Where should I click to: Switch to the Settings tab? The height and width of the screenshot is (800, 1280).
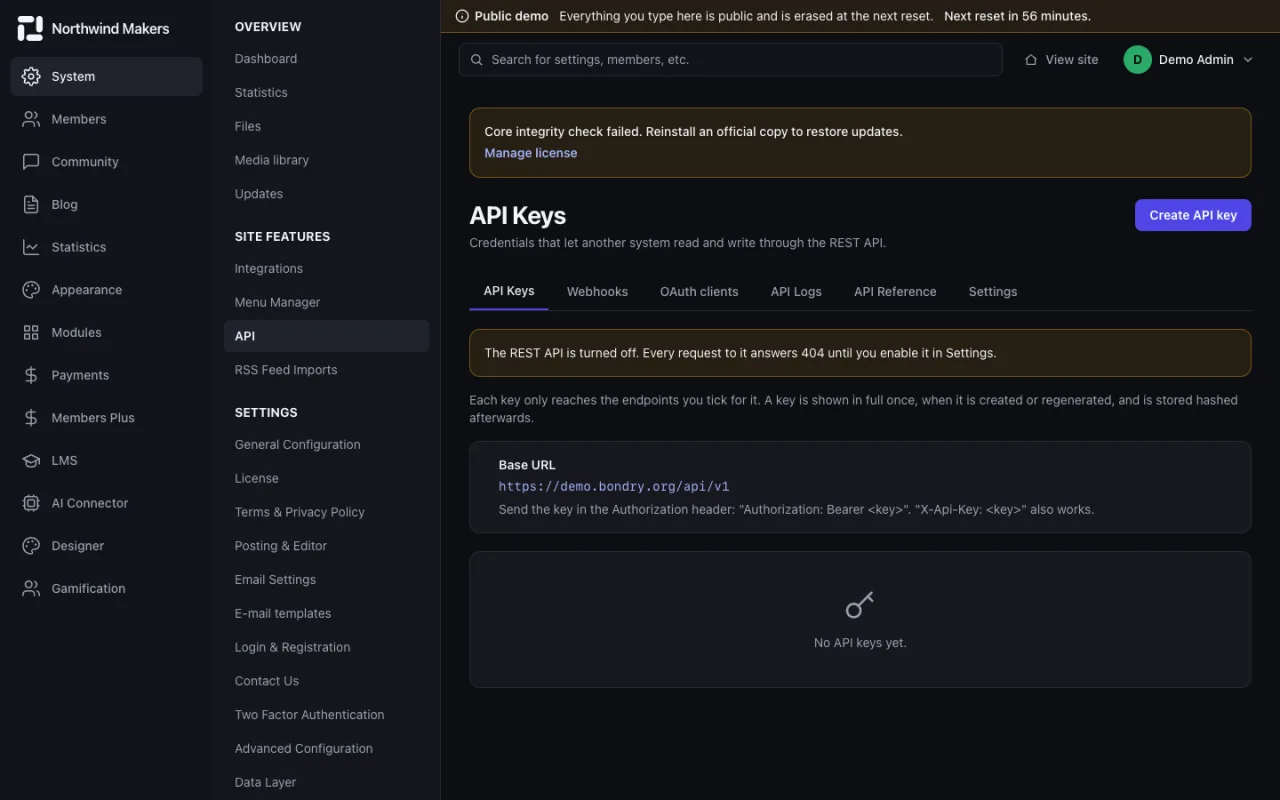click(993, 292)
